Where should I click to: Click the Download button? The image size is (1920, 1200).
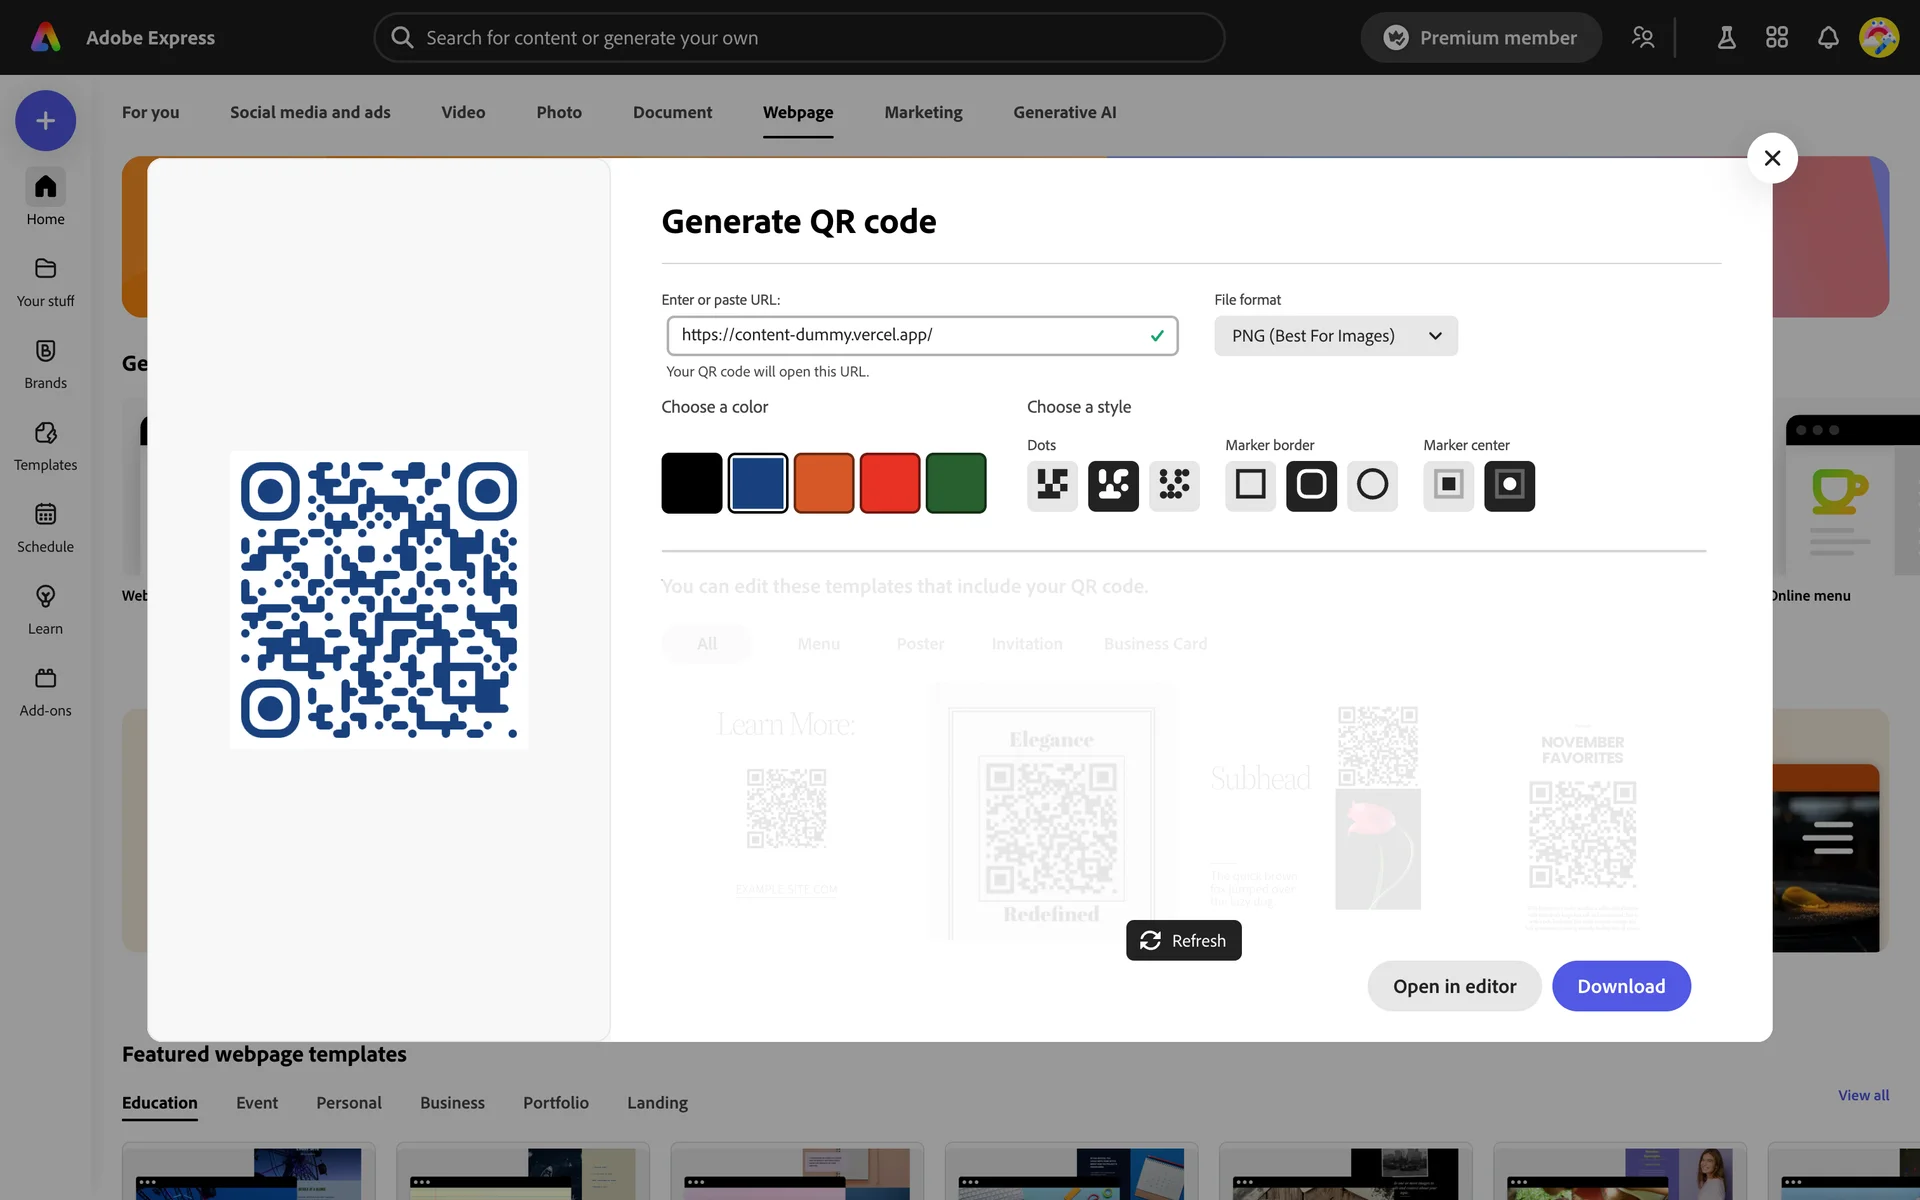(x=1620, y=986)
